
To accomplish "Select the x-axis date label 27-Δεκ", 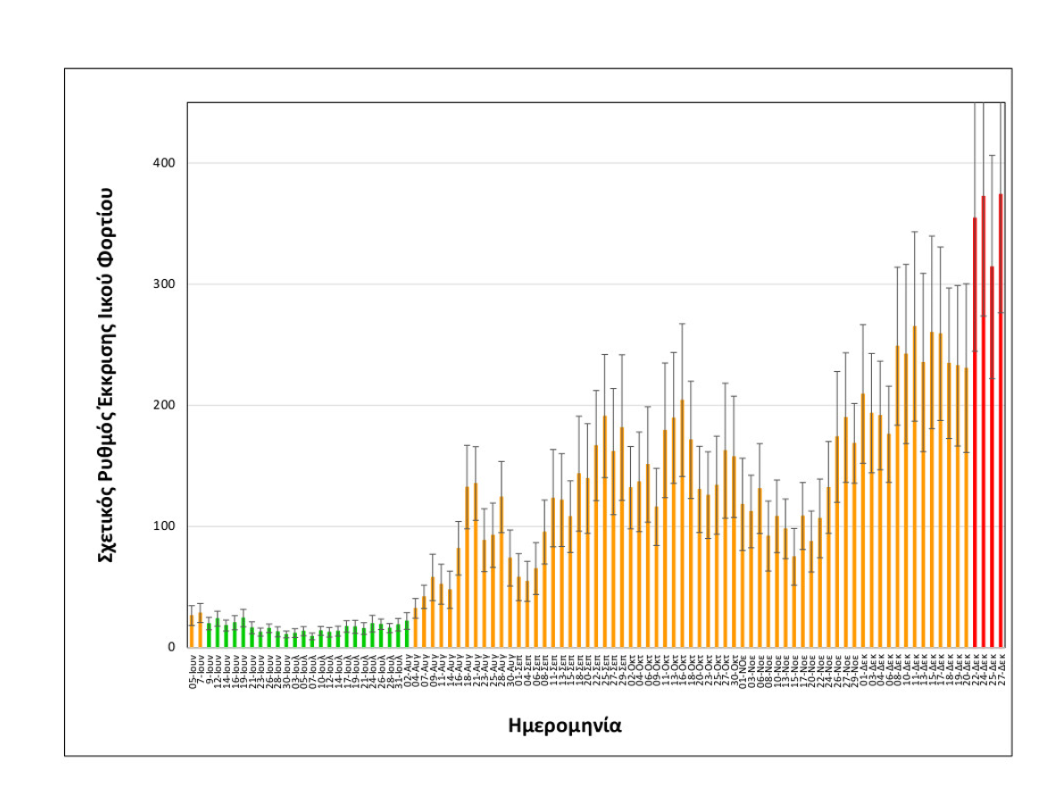I will click(x=1001, y=663).
